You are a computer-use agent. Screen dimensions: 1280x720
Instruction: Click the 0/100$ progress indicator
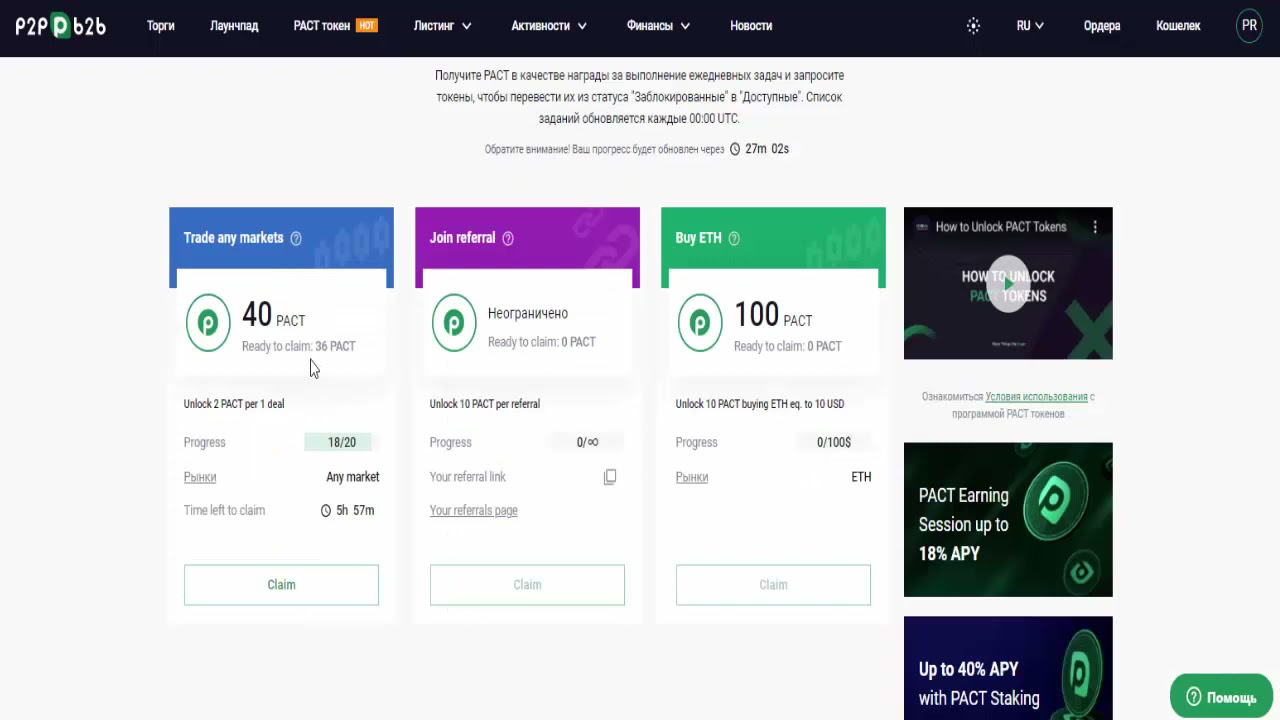[834, 442]
